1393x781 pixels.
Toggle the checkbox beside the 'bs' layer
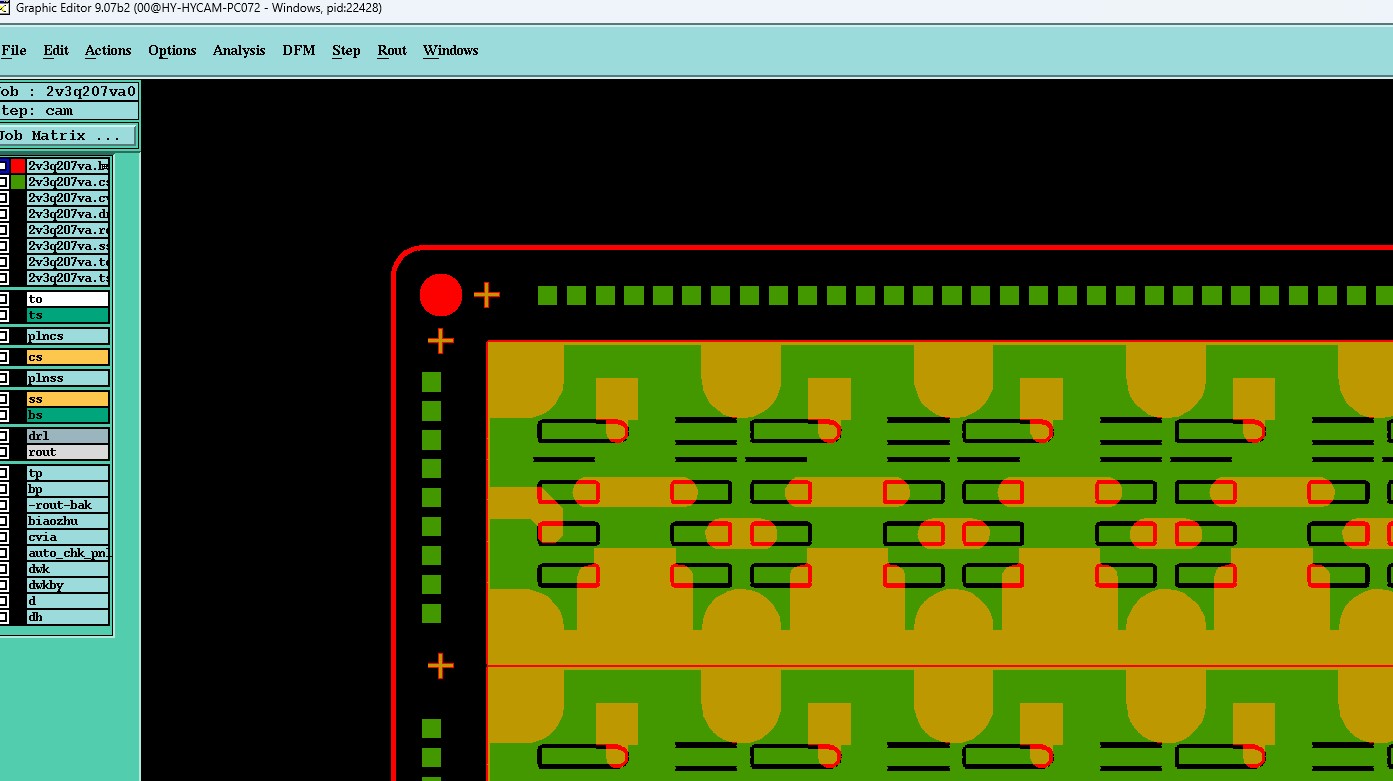(x=4, y=415)
